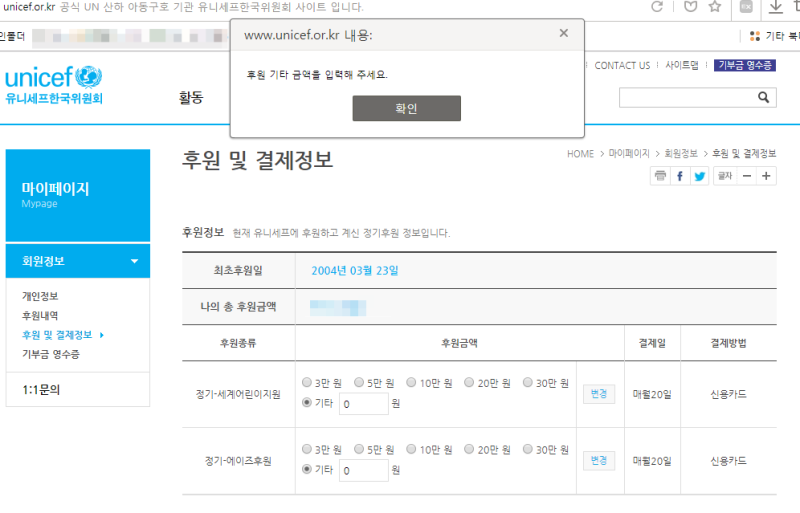The width and height of the screenshot is (800, 513).
Task: Select 30만 원 for 정기-세계어린이지원
Action: (x=528, y=382)
